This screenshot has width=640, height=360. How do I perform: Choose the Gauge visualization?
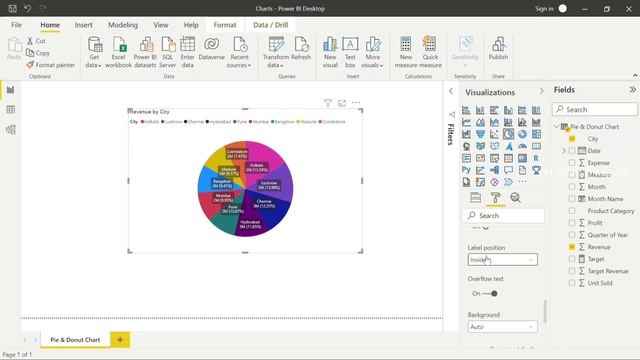[522, 146]
